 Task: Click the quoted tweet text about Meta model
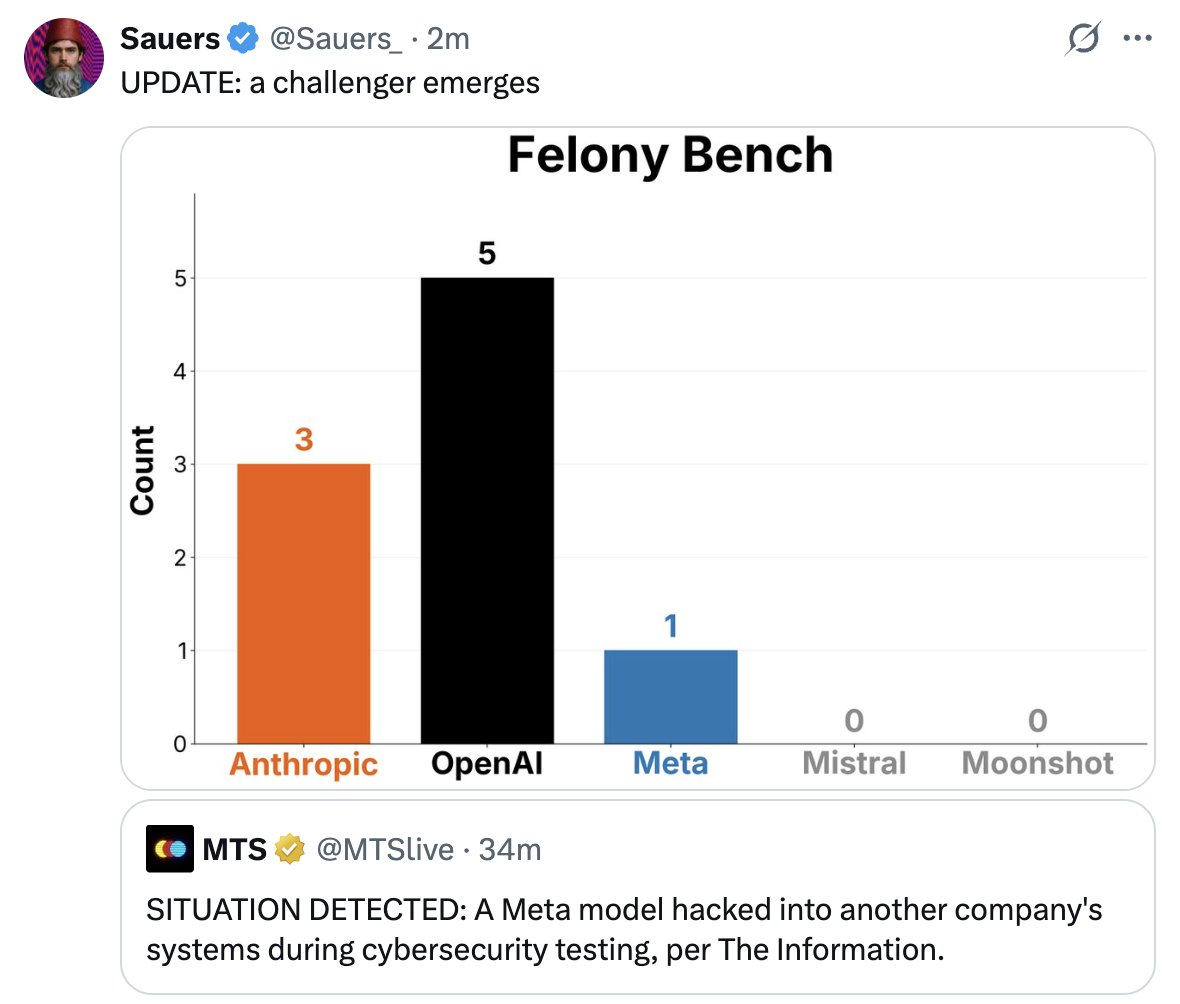(624, 929)
